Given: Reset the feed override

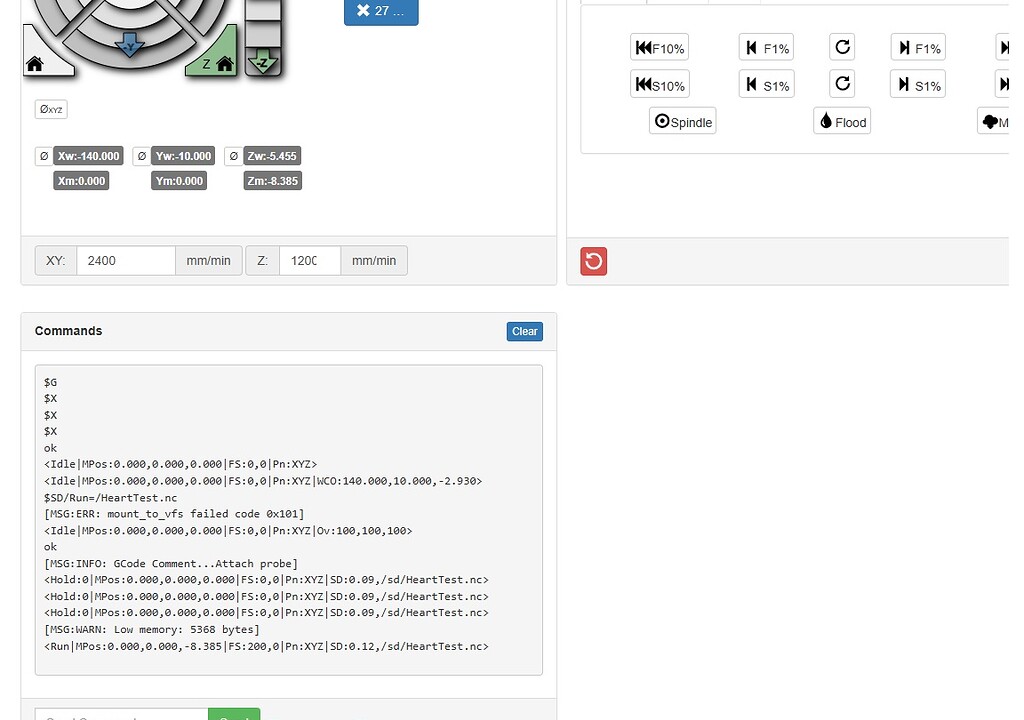Looking at the screenshot, I should (842, 47).
